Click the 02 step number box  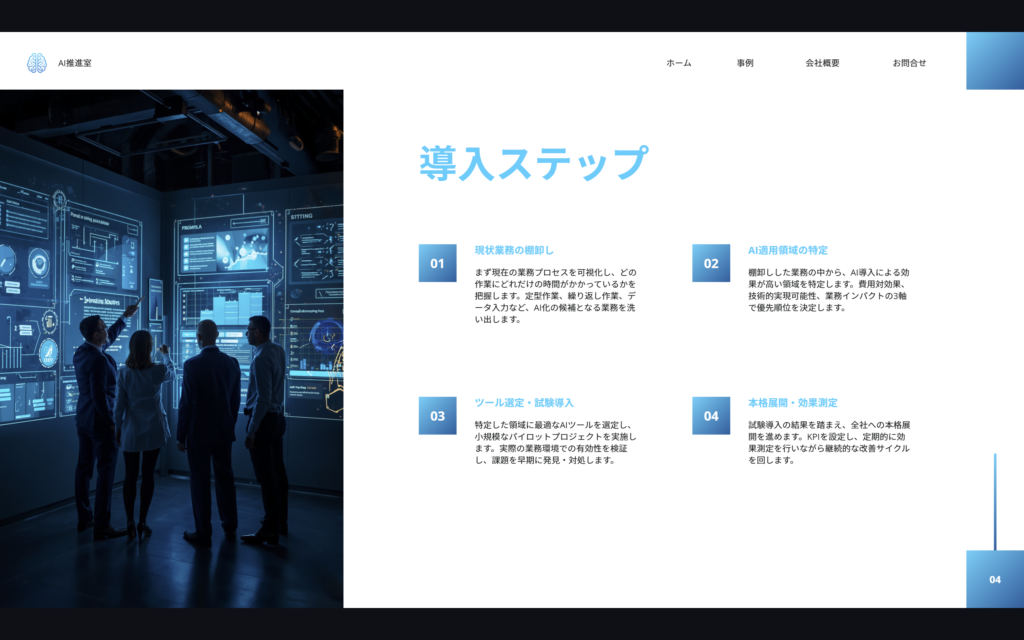click(x=711, y=263)
